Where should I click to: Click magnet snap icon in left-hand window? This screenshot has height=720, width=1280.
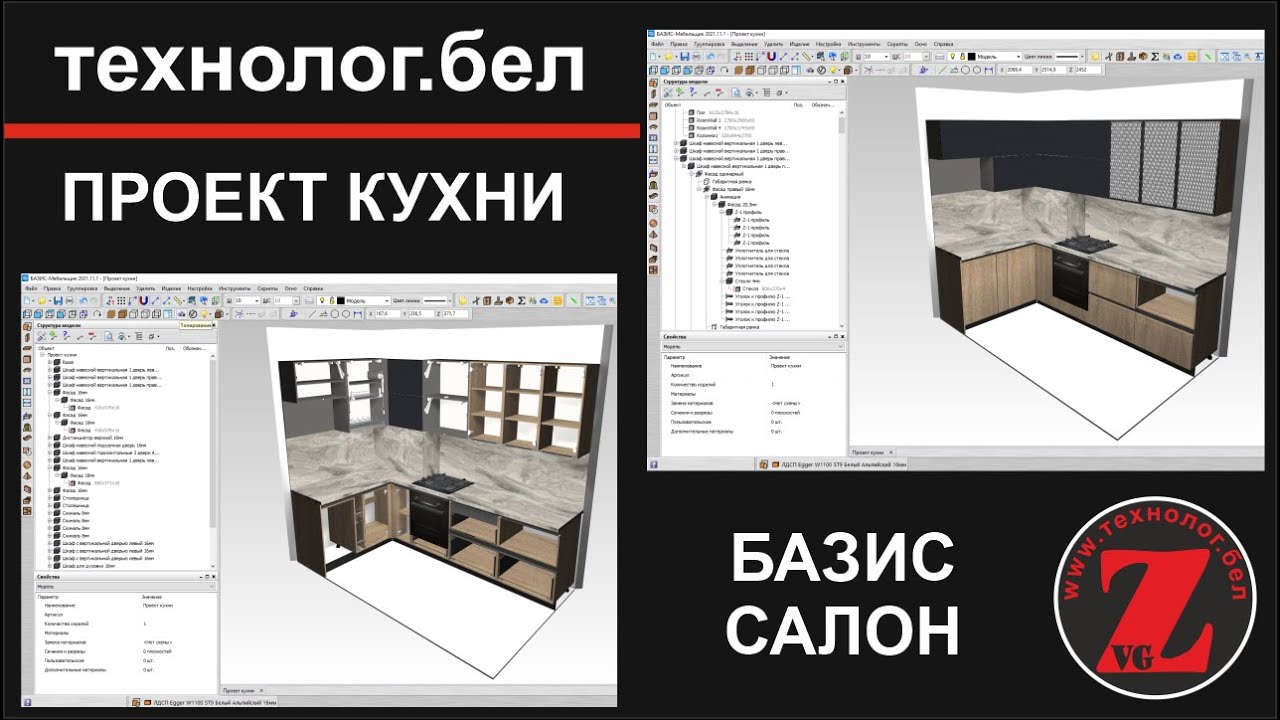click(x=143, y=301)
